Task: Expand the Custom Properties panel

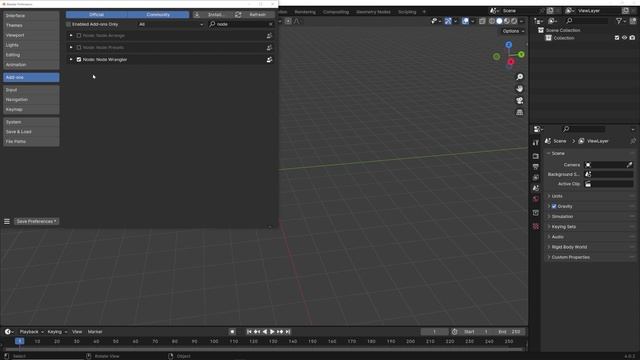Action: pos(570,258)
